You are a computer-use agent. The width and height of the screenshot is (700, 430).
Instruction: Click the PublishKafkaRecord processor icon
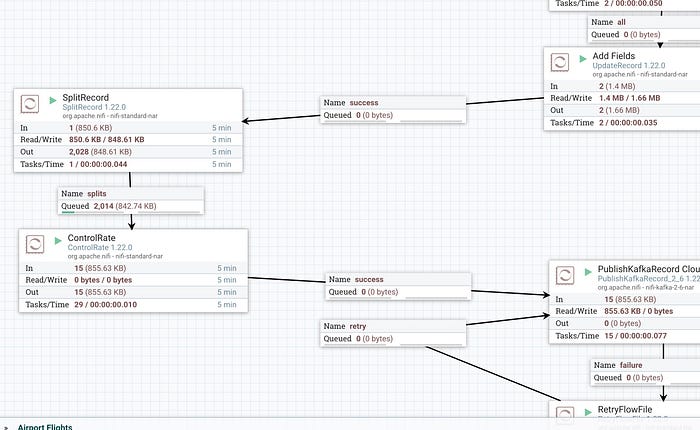pyautogui.click(x=565, y=276)
